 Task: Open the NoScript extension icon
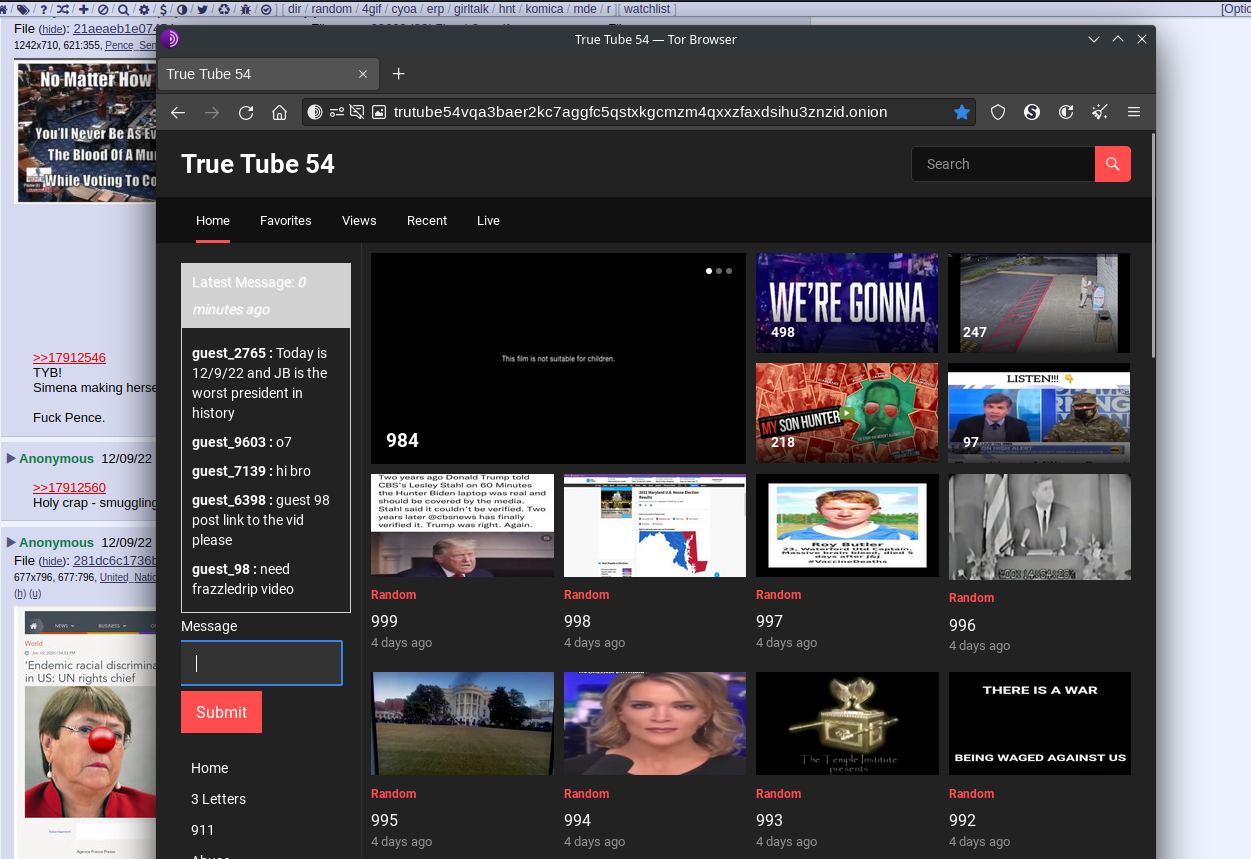coord(1032,112)
